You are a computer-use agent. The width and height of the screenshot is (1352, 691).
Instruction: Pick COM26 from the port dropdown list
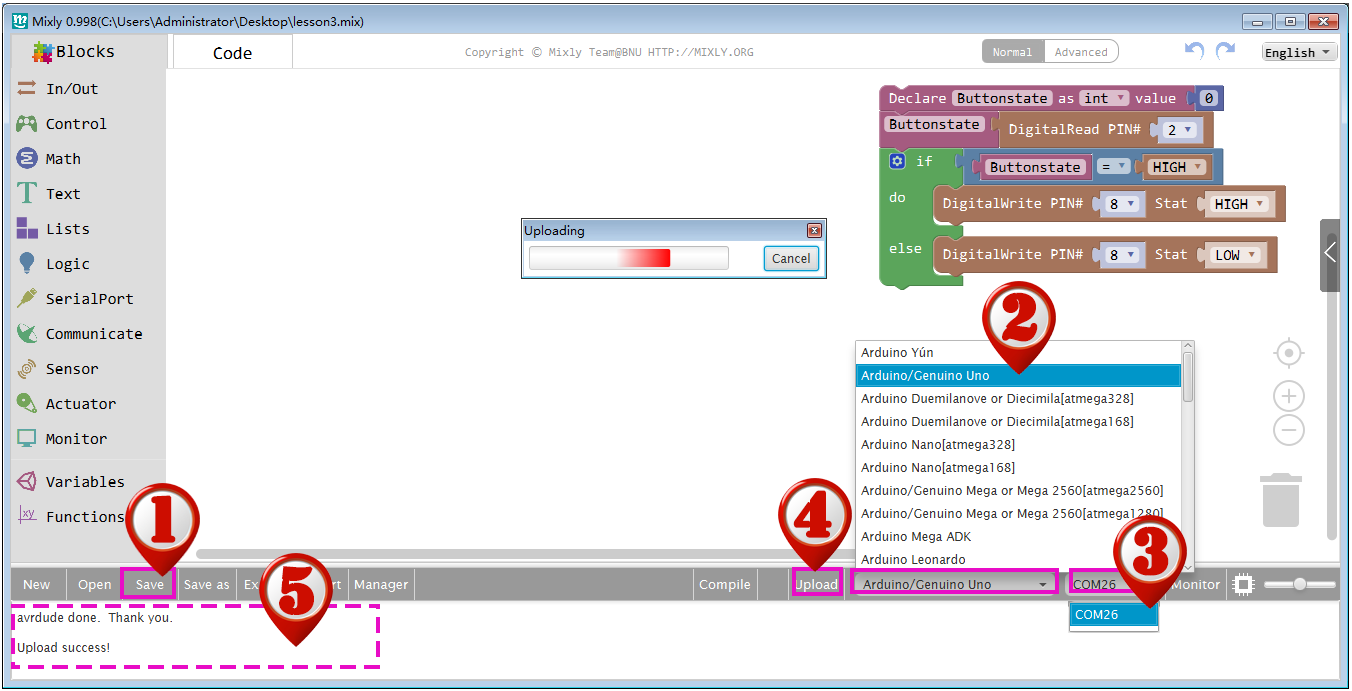click(1114, 615)
